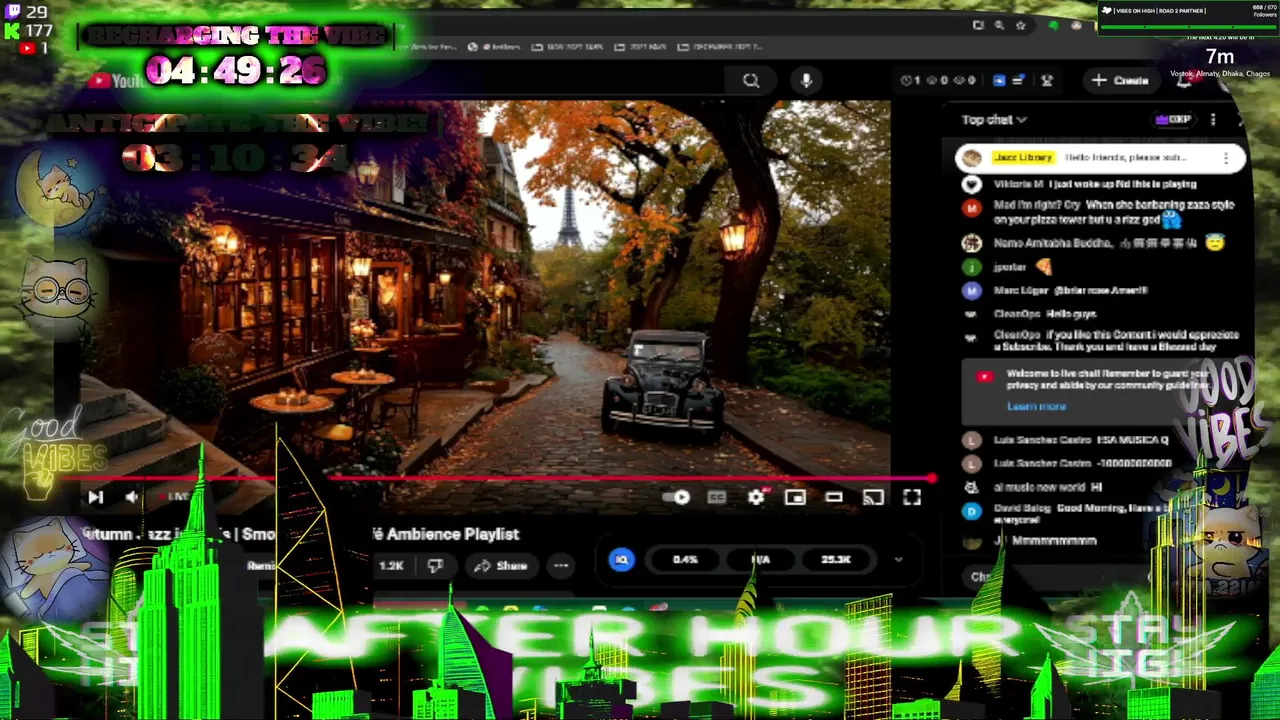
Task: Open chat options three-dot menu
Action: [1213, 120]
